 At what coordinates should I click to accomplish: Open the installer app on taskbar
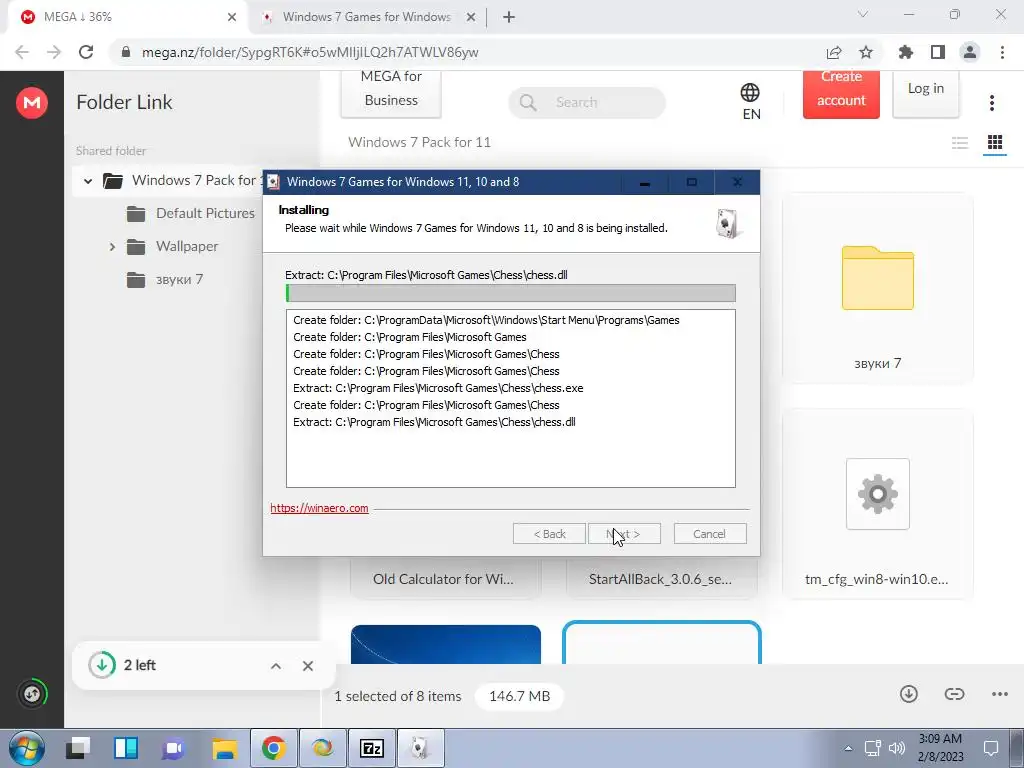tap(421, 748)
